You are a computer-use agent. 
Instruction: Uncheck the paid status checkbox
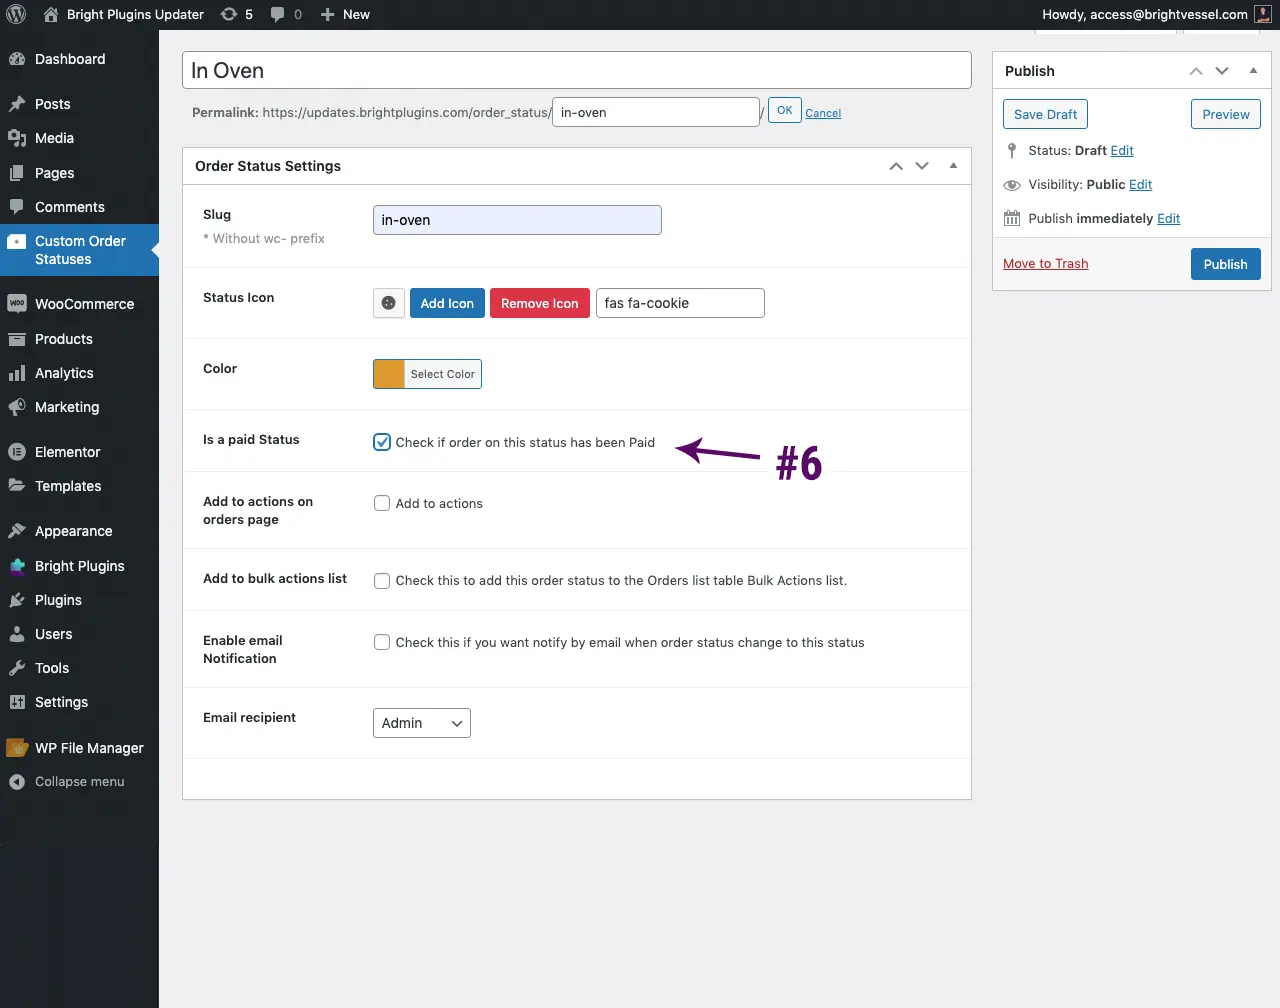[381, 441]
